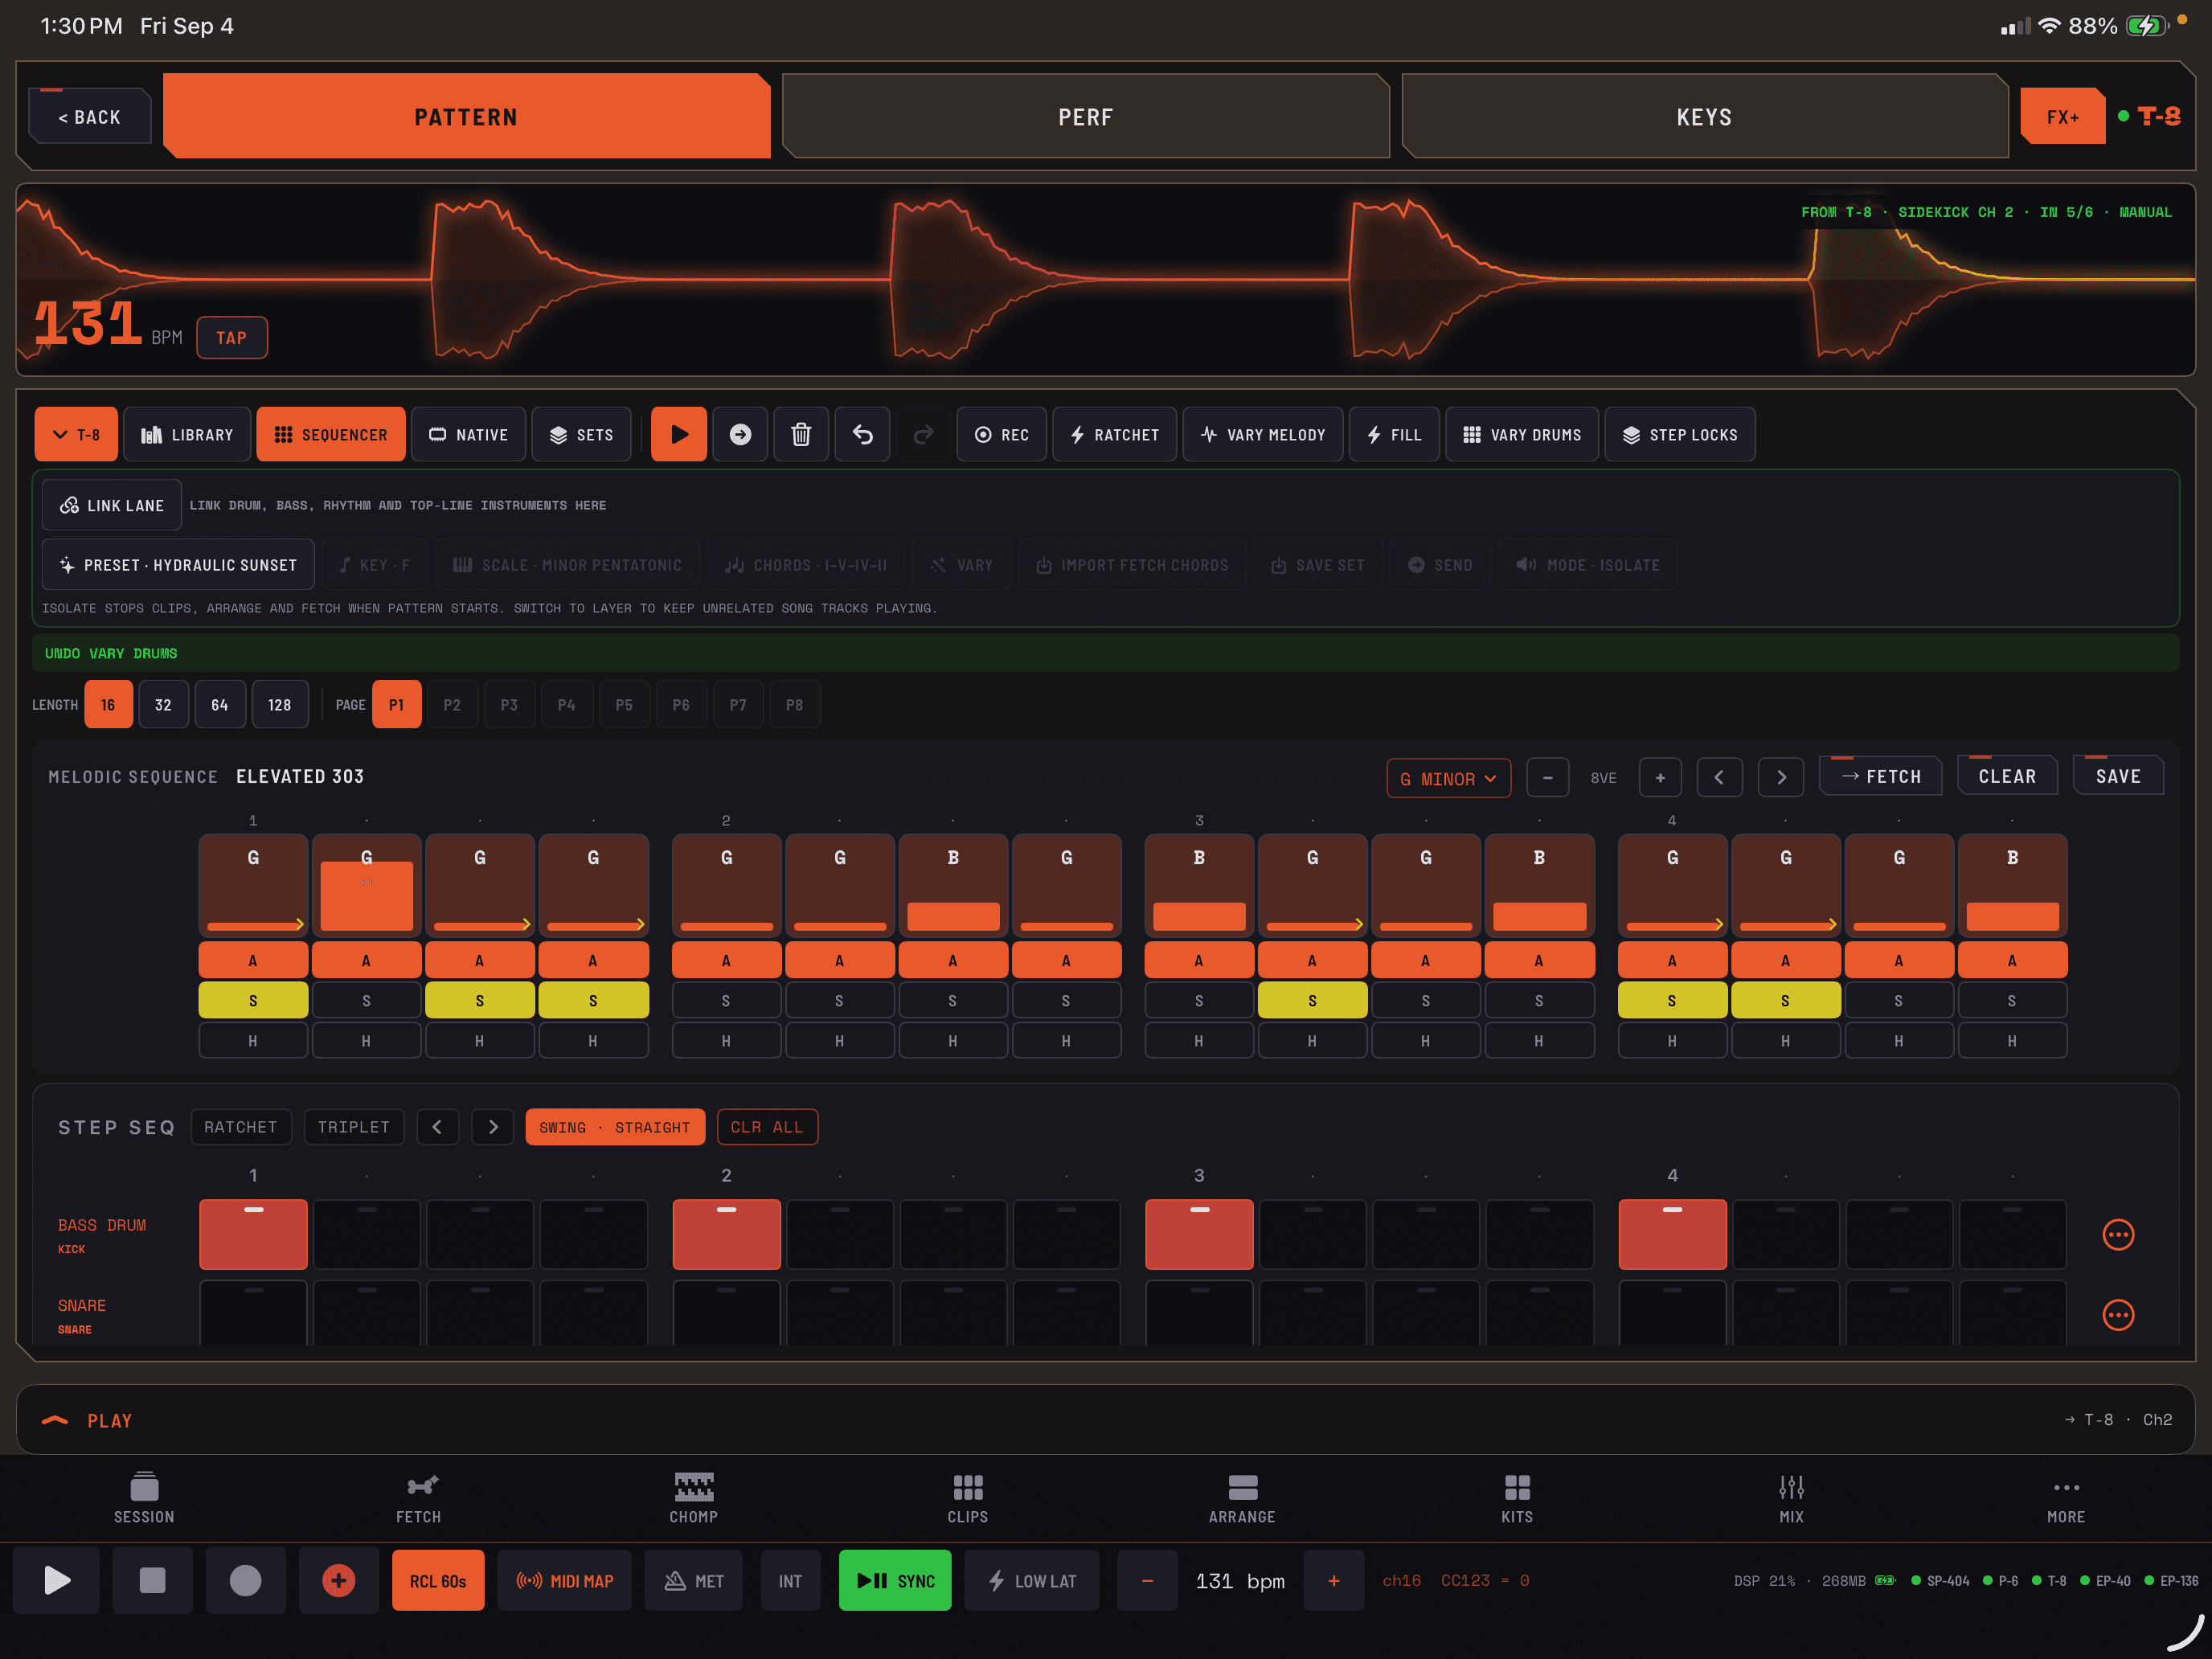Open Mode Isolate selector
Viewport: 2212px width, 1659px height.
(x=1587, y=565)
